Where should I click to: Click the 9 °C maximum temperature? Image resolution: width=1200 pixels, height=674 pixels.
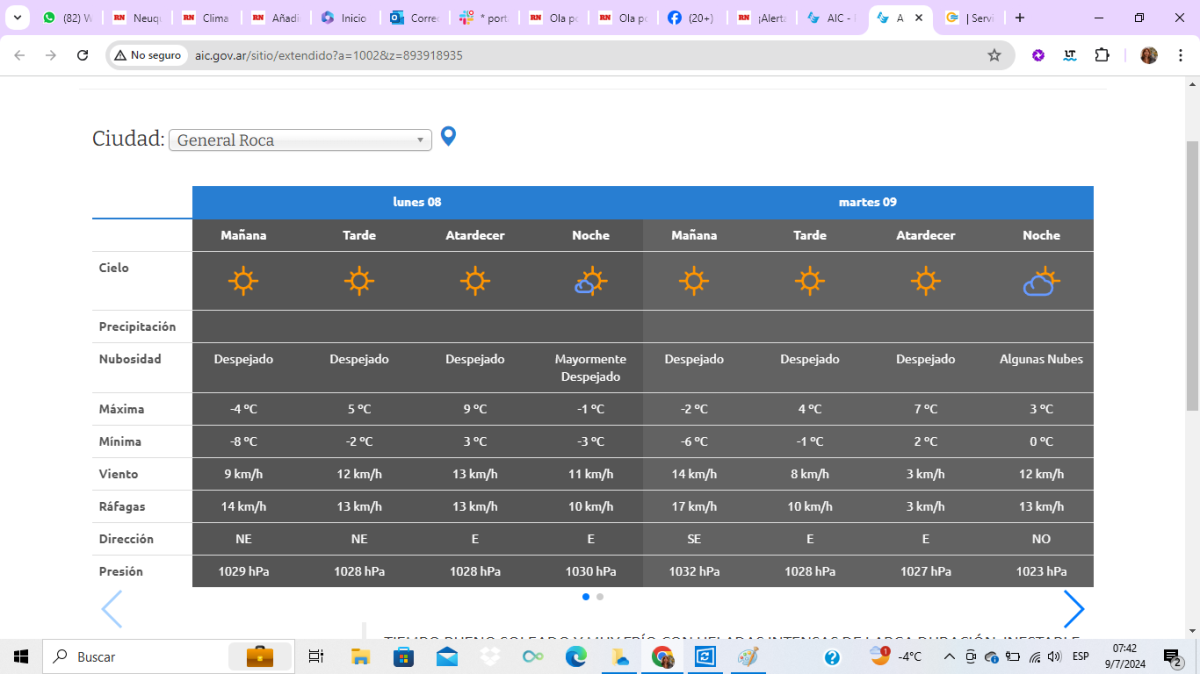[x=475, y=409]
